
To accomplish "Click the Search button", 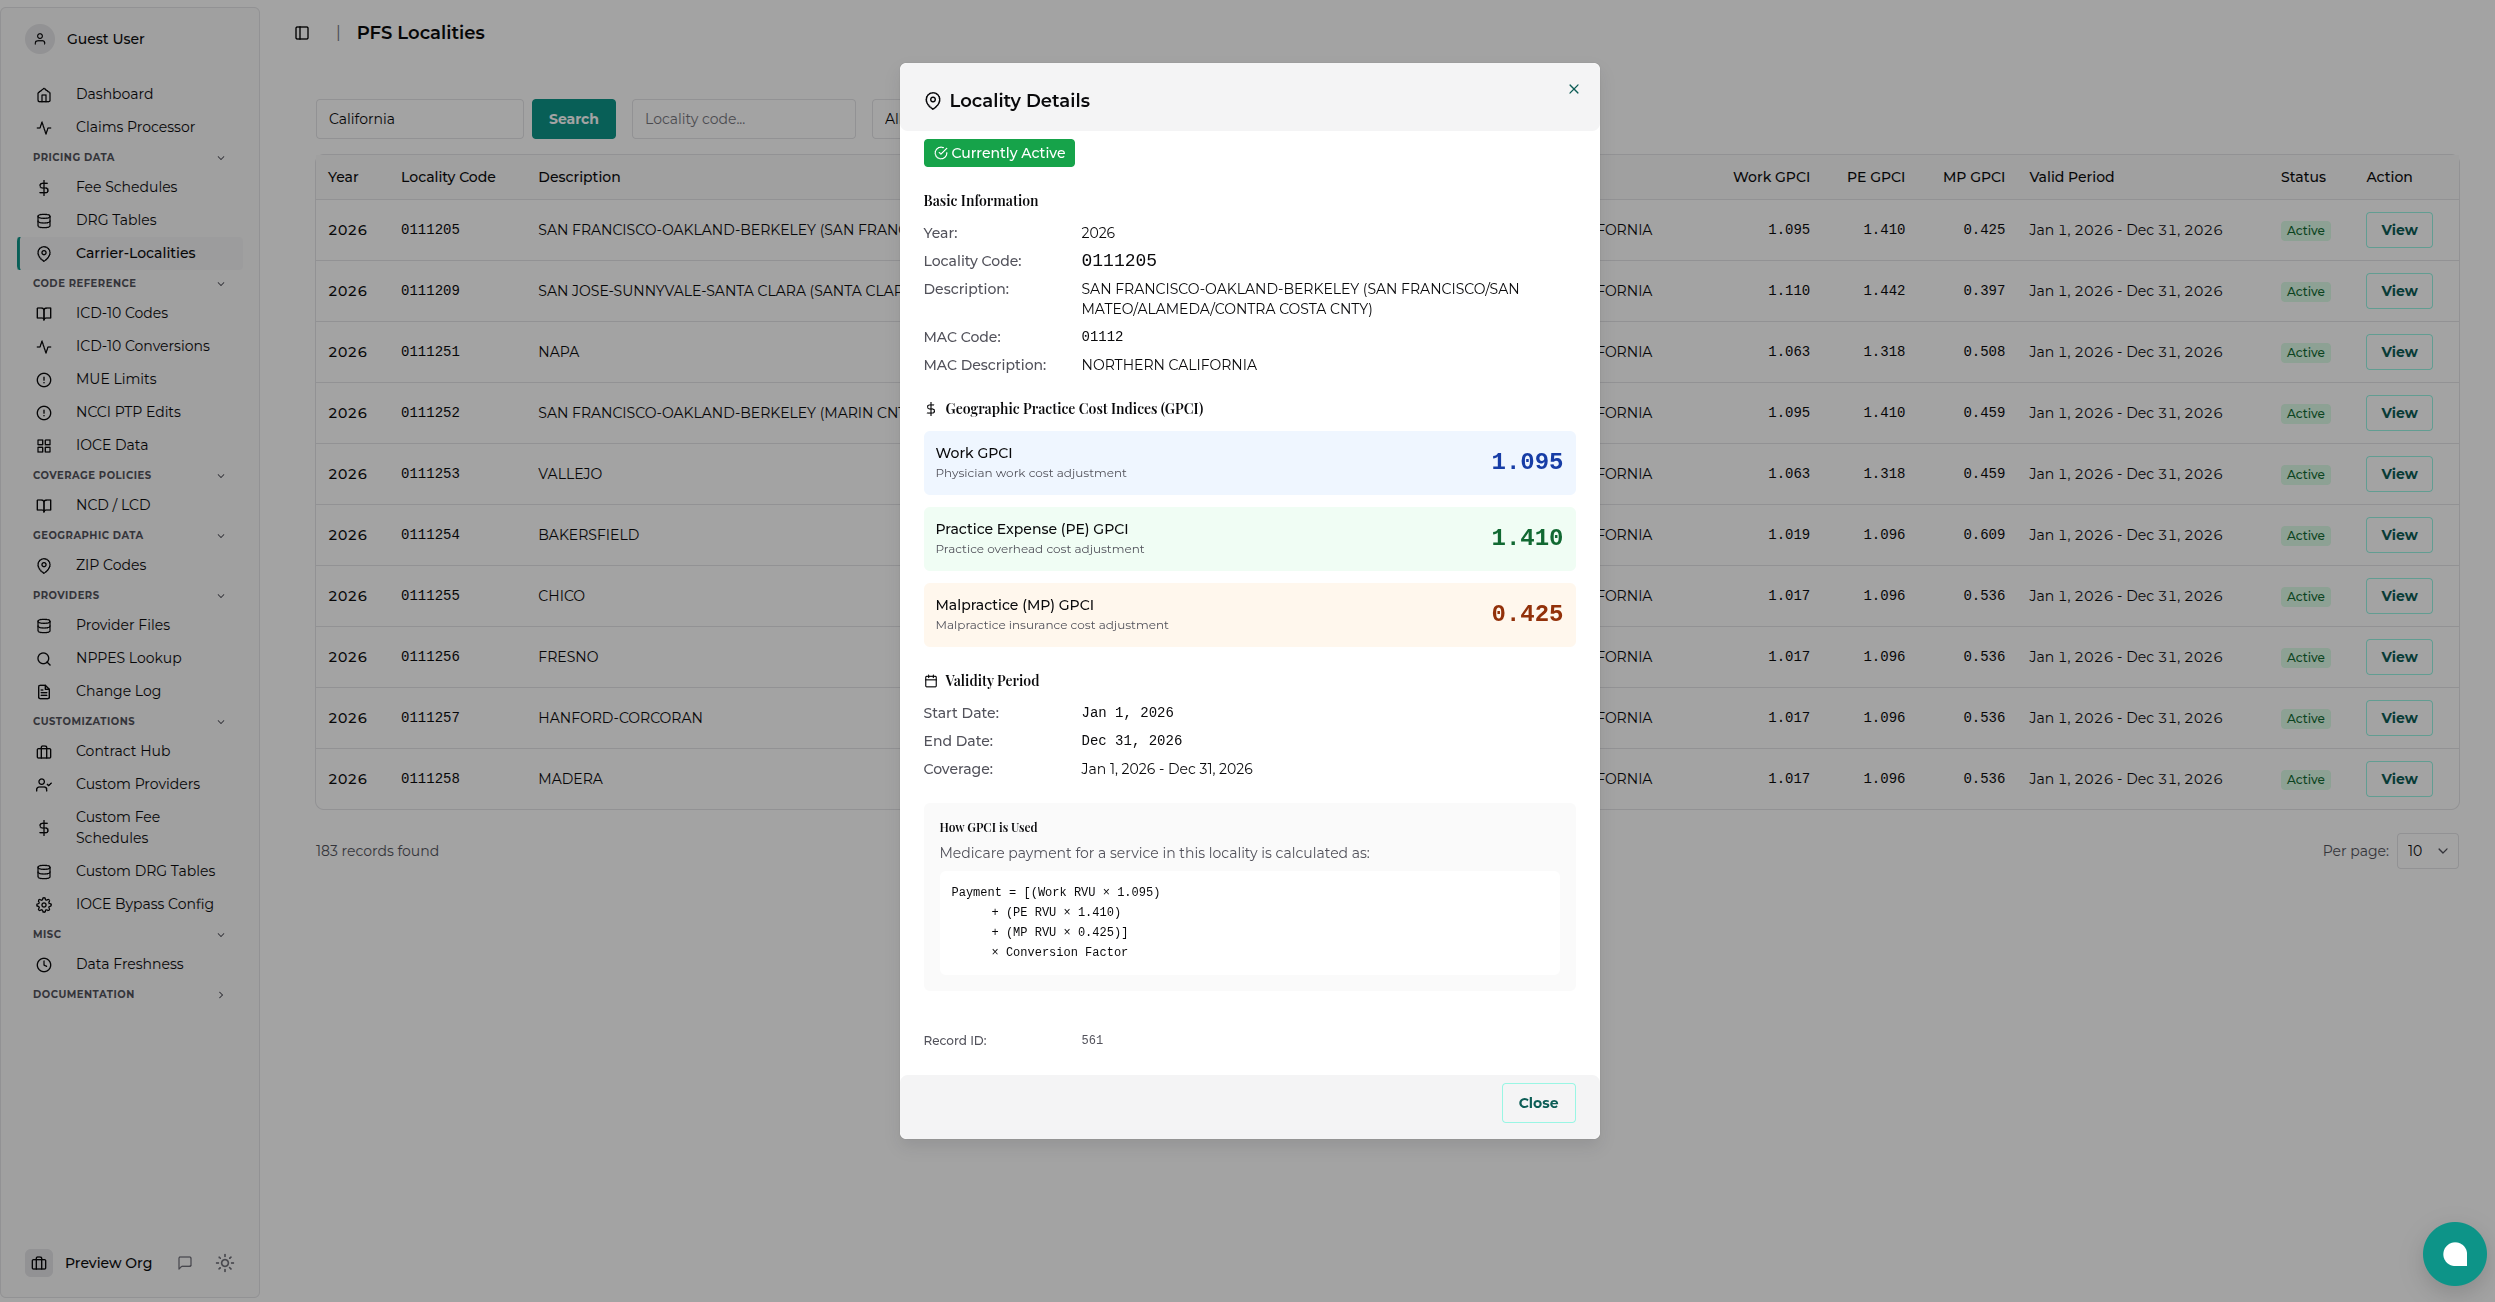I will pos(573,119).
